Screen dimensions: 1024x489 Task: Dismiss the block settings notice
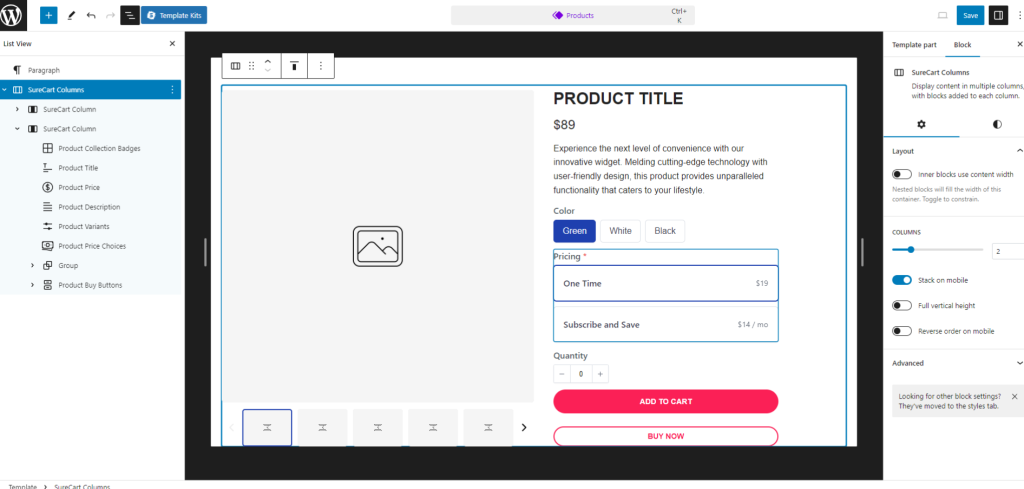tap(1014, 396)
